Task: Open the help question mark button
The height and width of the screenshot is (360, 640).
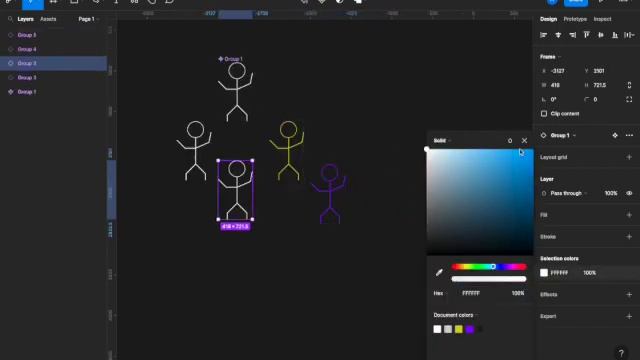Action: coord(621,353)
